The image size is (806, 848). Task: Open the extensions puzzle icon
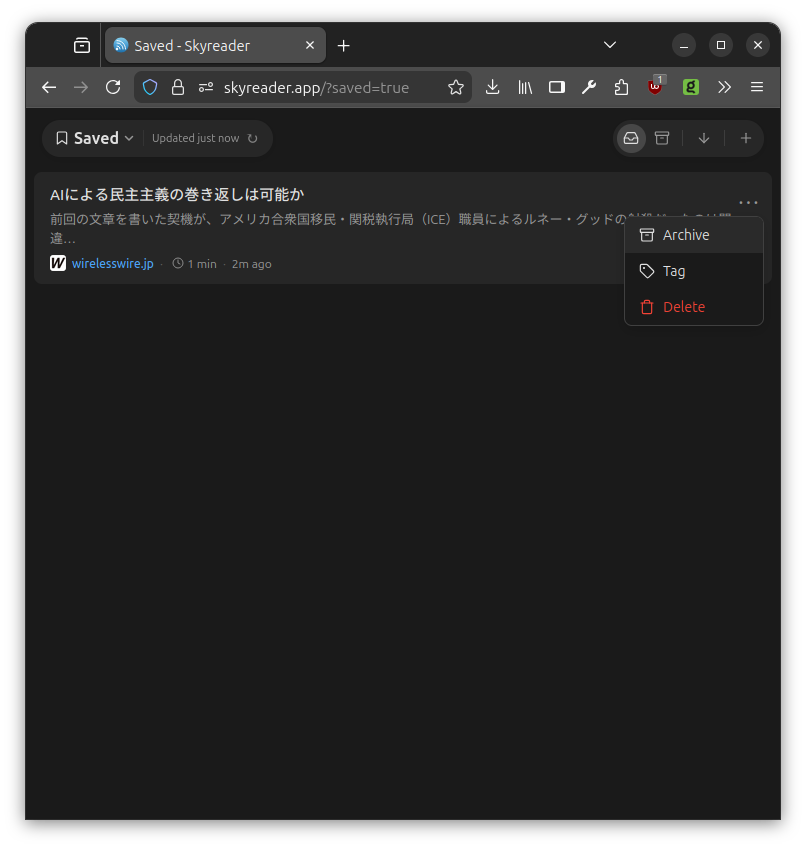(x=621, y=87)
